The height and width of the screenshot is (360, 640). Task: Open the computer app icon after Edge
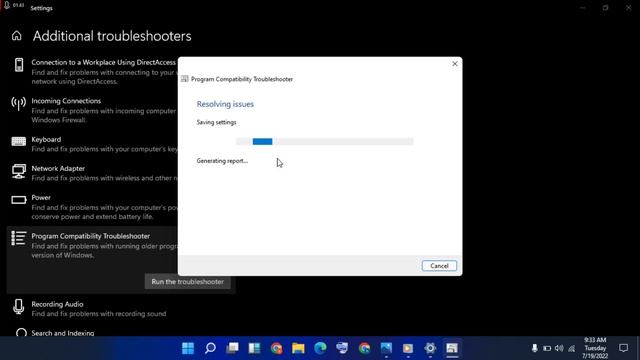click(x=342, y=348)
